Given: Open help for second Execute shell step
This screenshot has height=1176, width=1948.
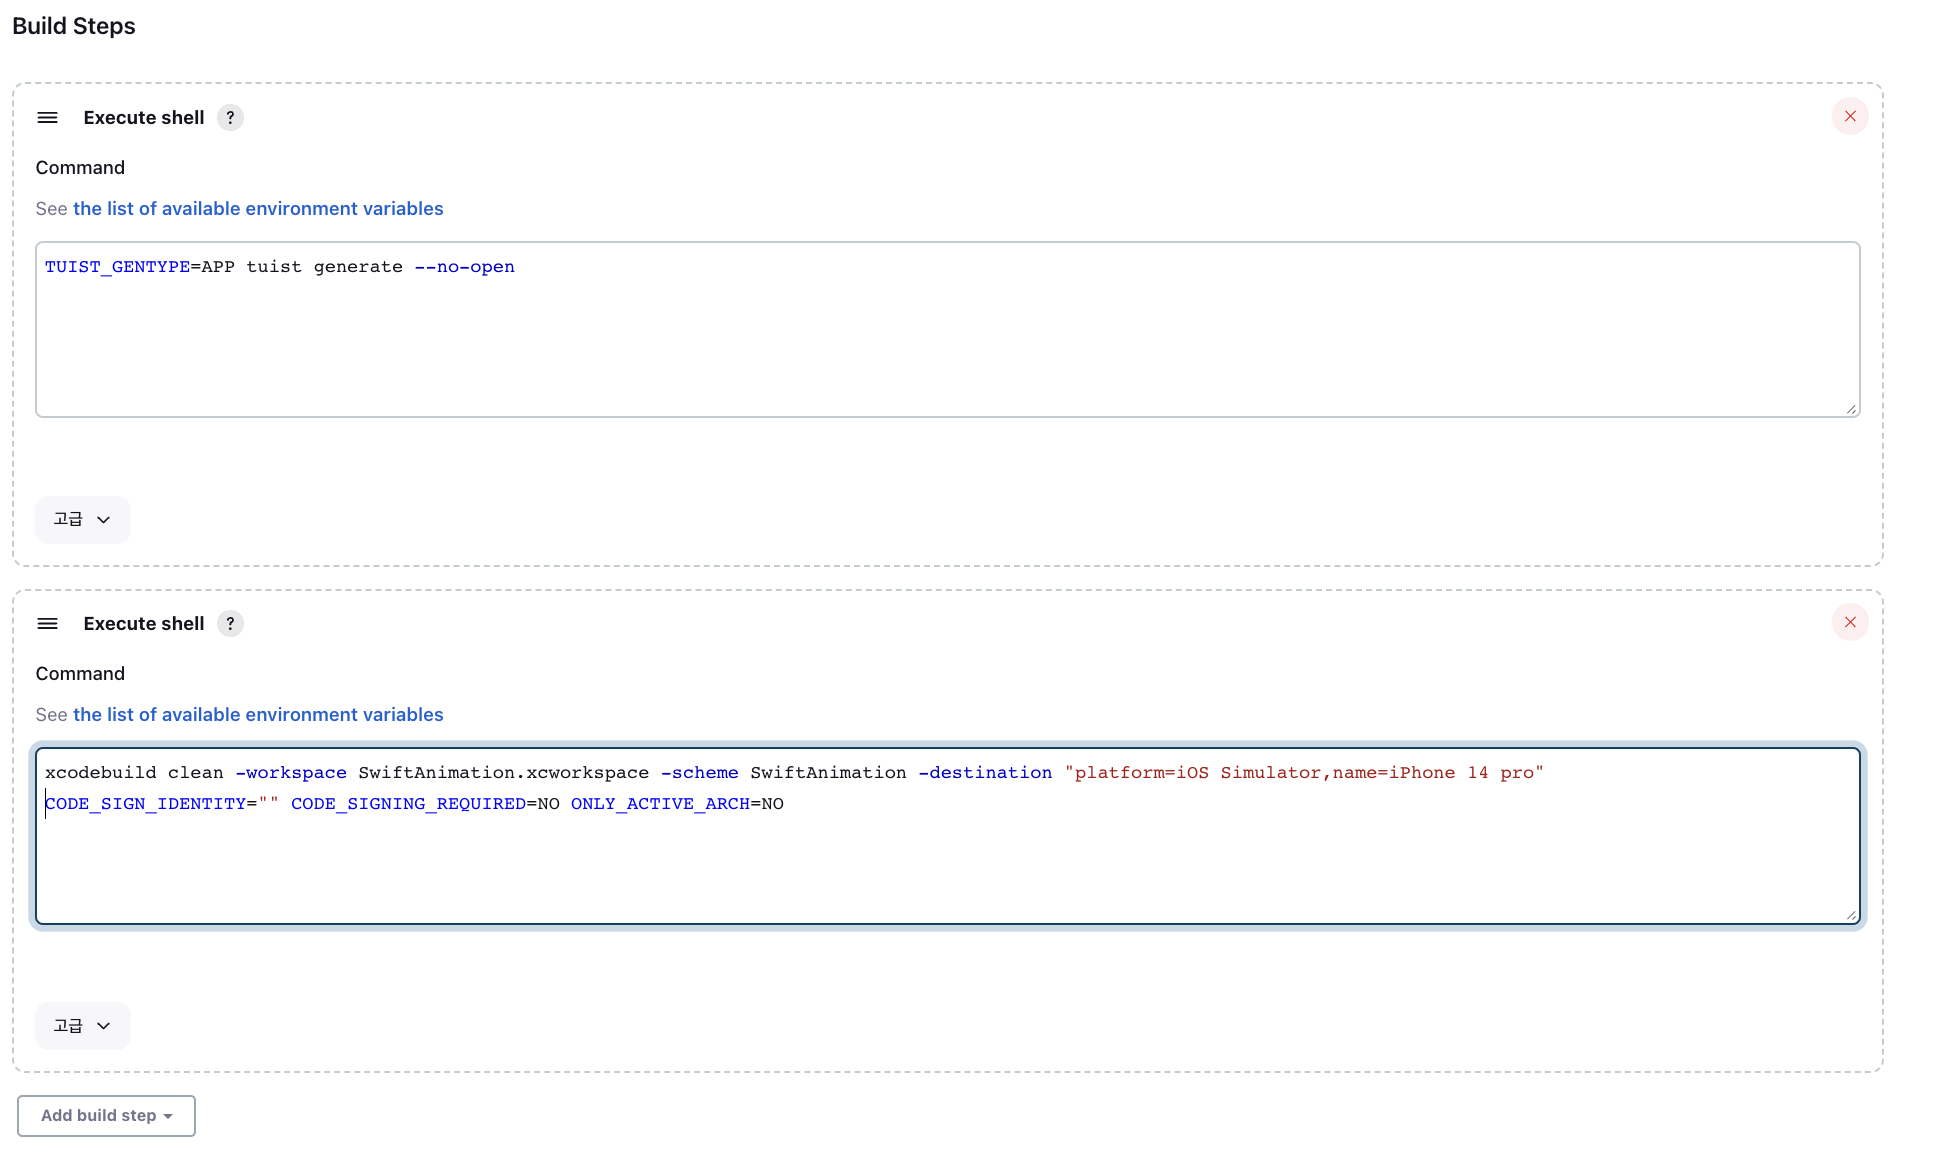Looking at the screenshot, I should 230,624.
